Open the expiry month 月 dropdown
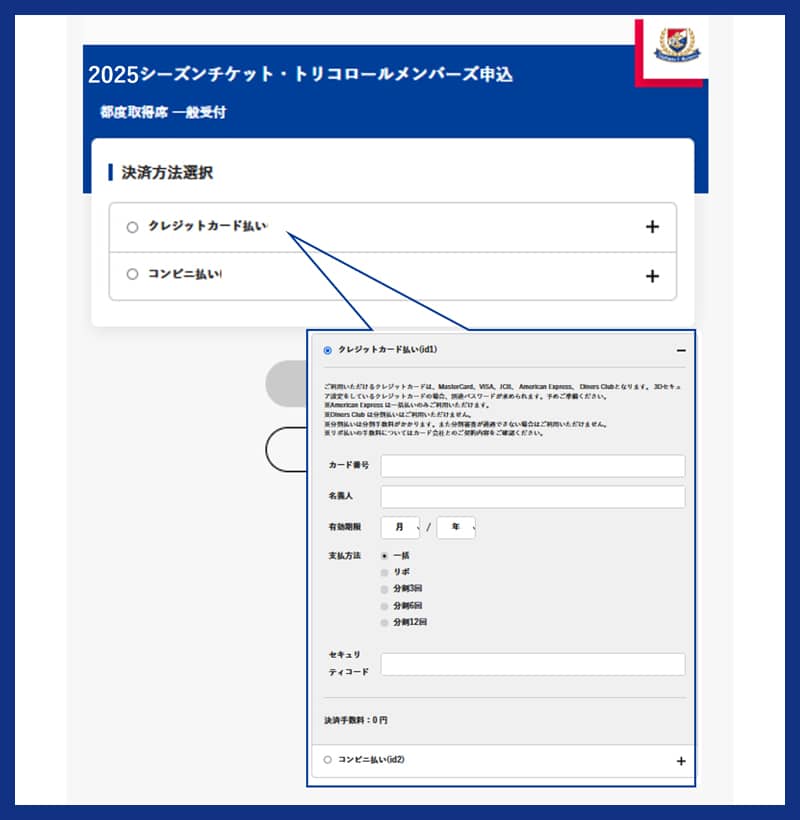 tap(400, 527)
